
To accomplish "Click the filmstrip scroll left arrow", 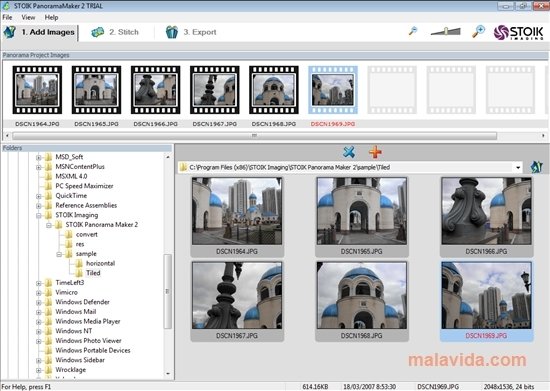I will (7, 135).
